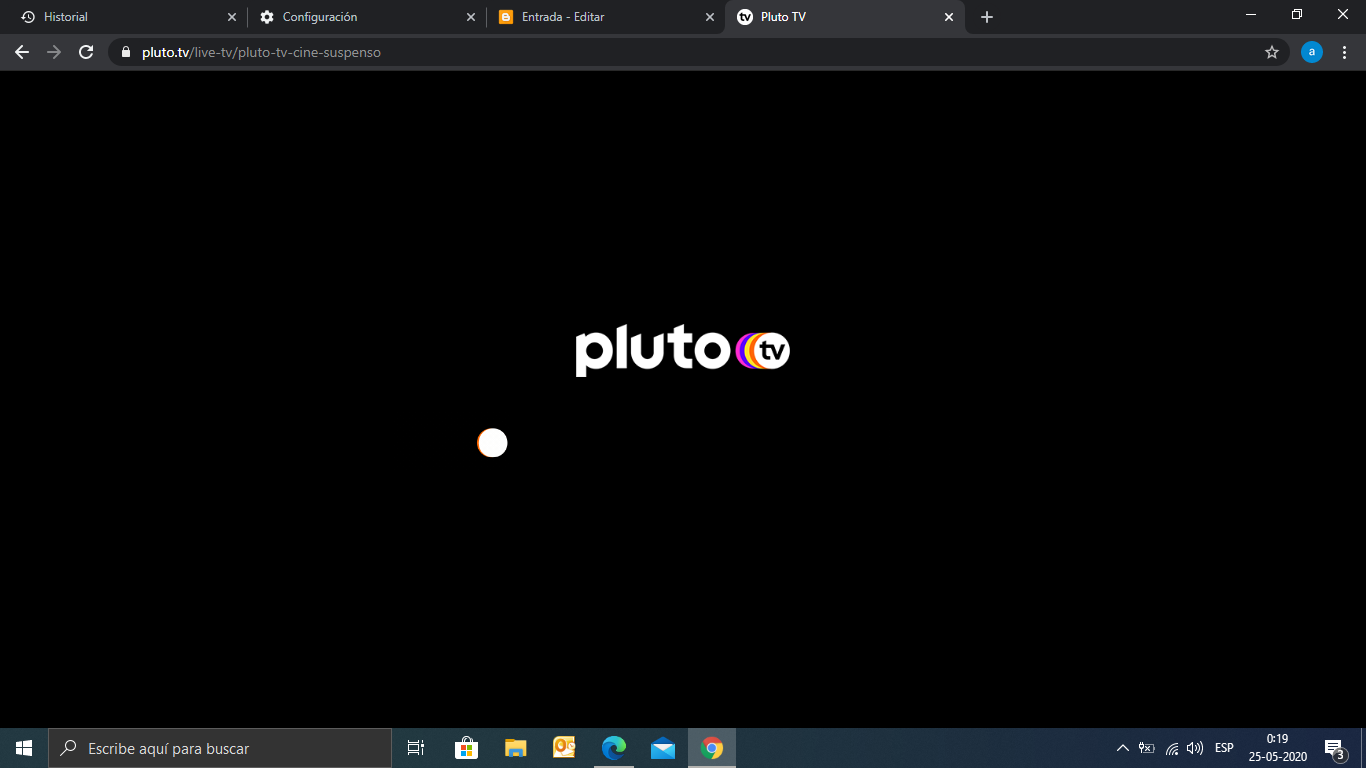Open the Windows Start menu

pos(24,748)
